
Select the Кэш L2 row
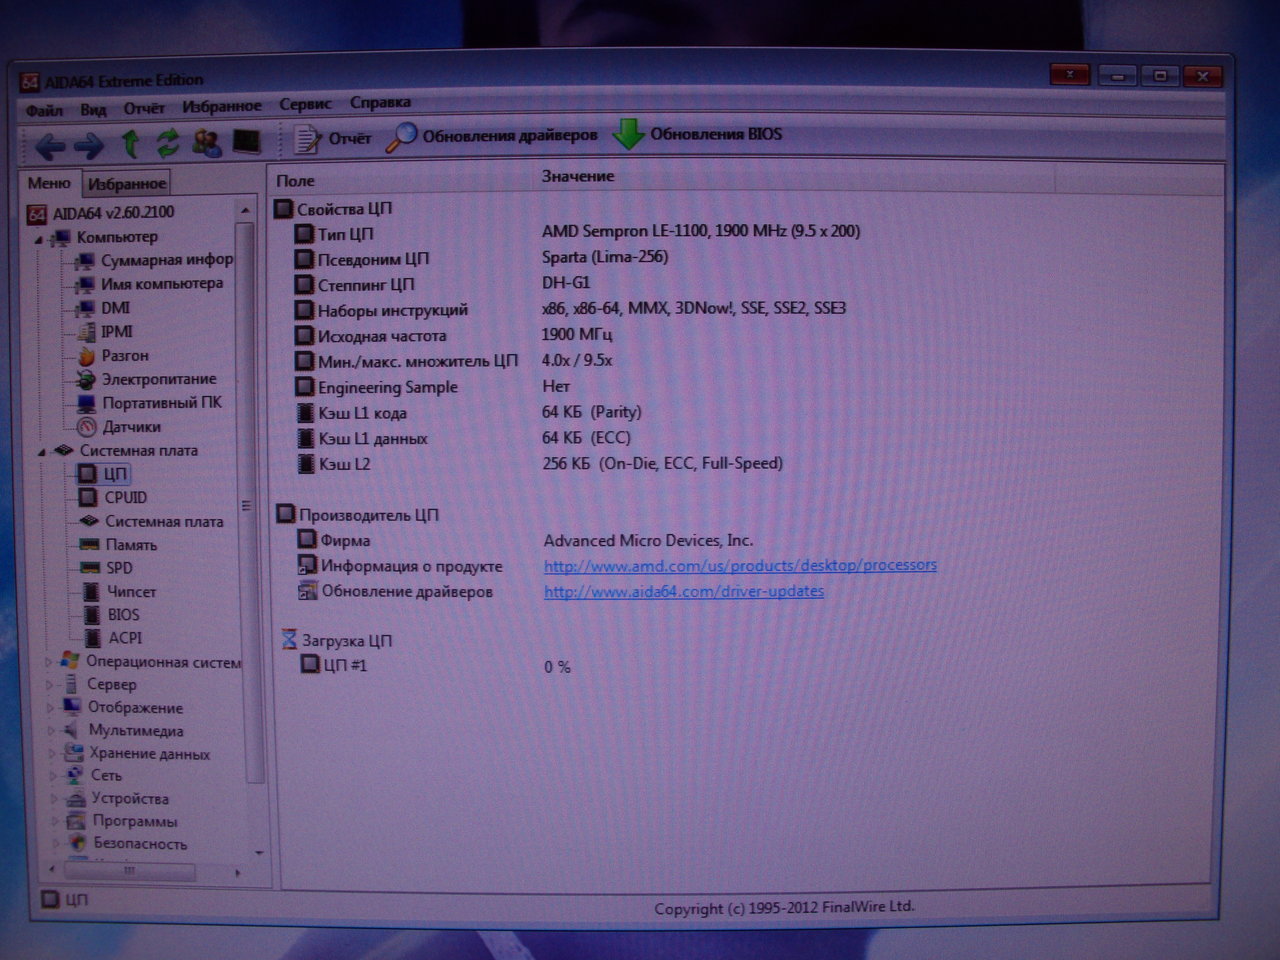[x=539, y=464]
